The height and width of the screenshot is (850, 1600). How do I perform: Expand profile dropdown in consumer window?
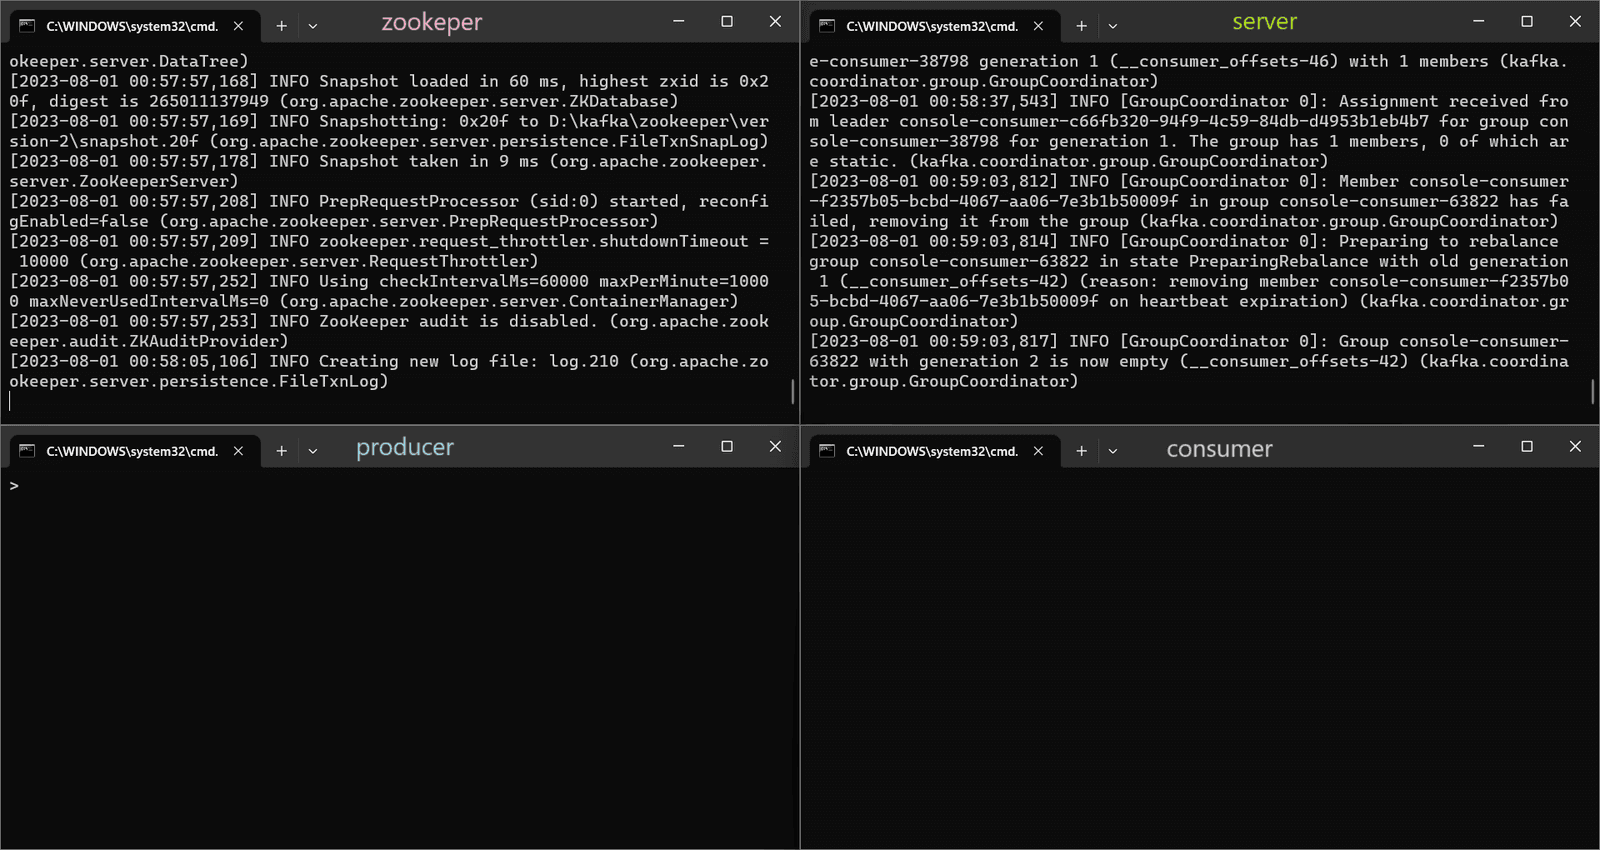click(x=1113, y=451)
